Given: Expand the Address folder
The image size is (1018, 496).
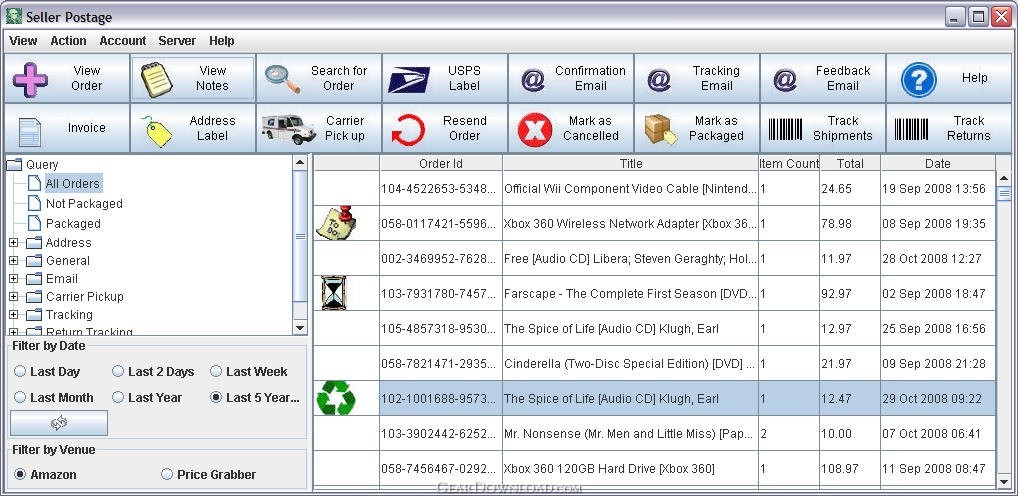Looking at the screenshot, I should pos(14,243).
